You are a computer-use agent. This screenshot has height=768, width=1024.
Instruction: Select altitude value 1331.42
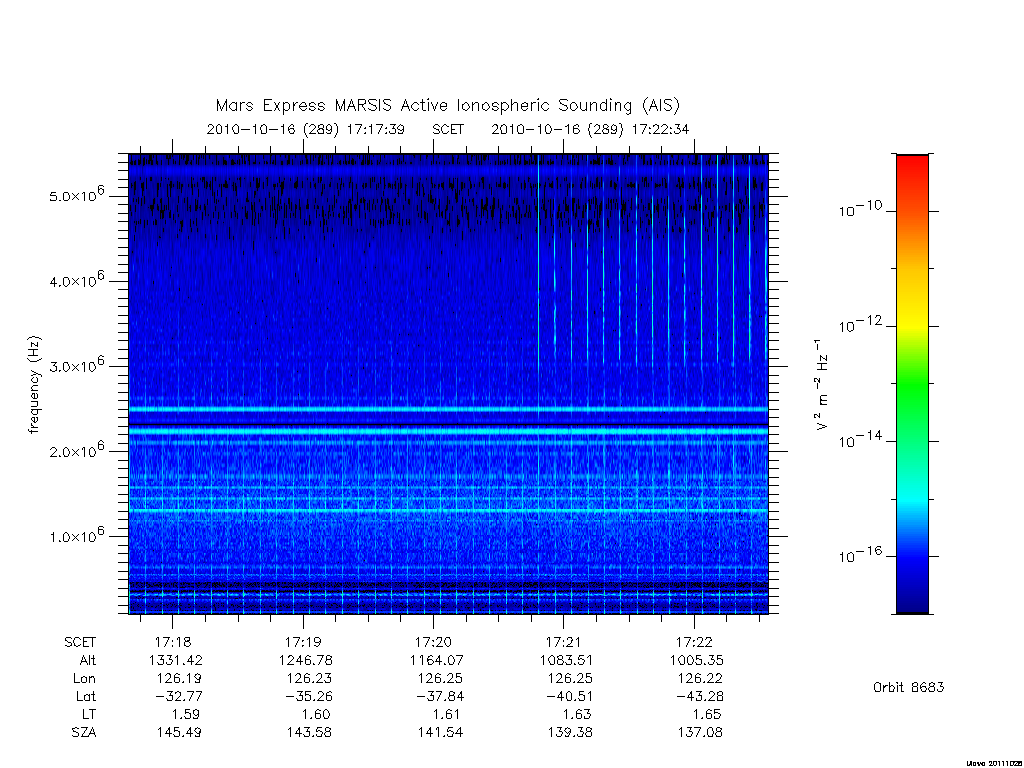(176, 660)
